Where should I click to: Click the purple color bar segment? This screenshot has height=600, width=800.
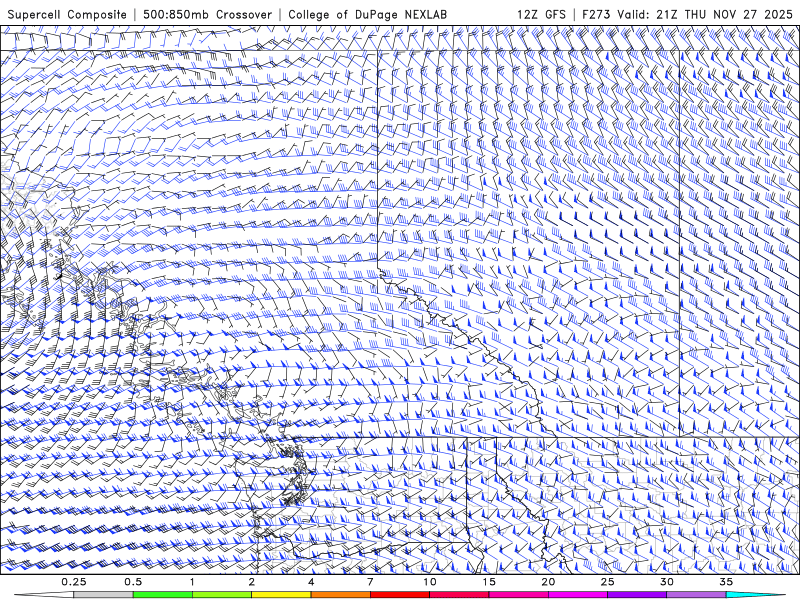click(637, 595)
